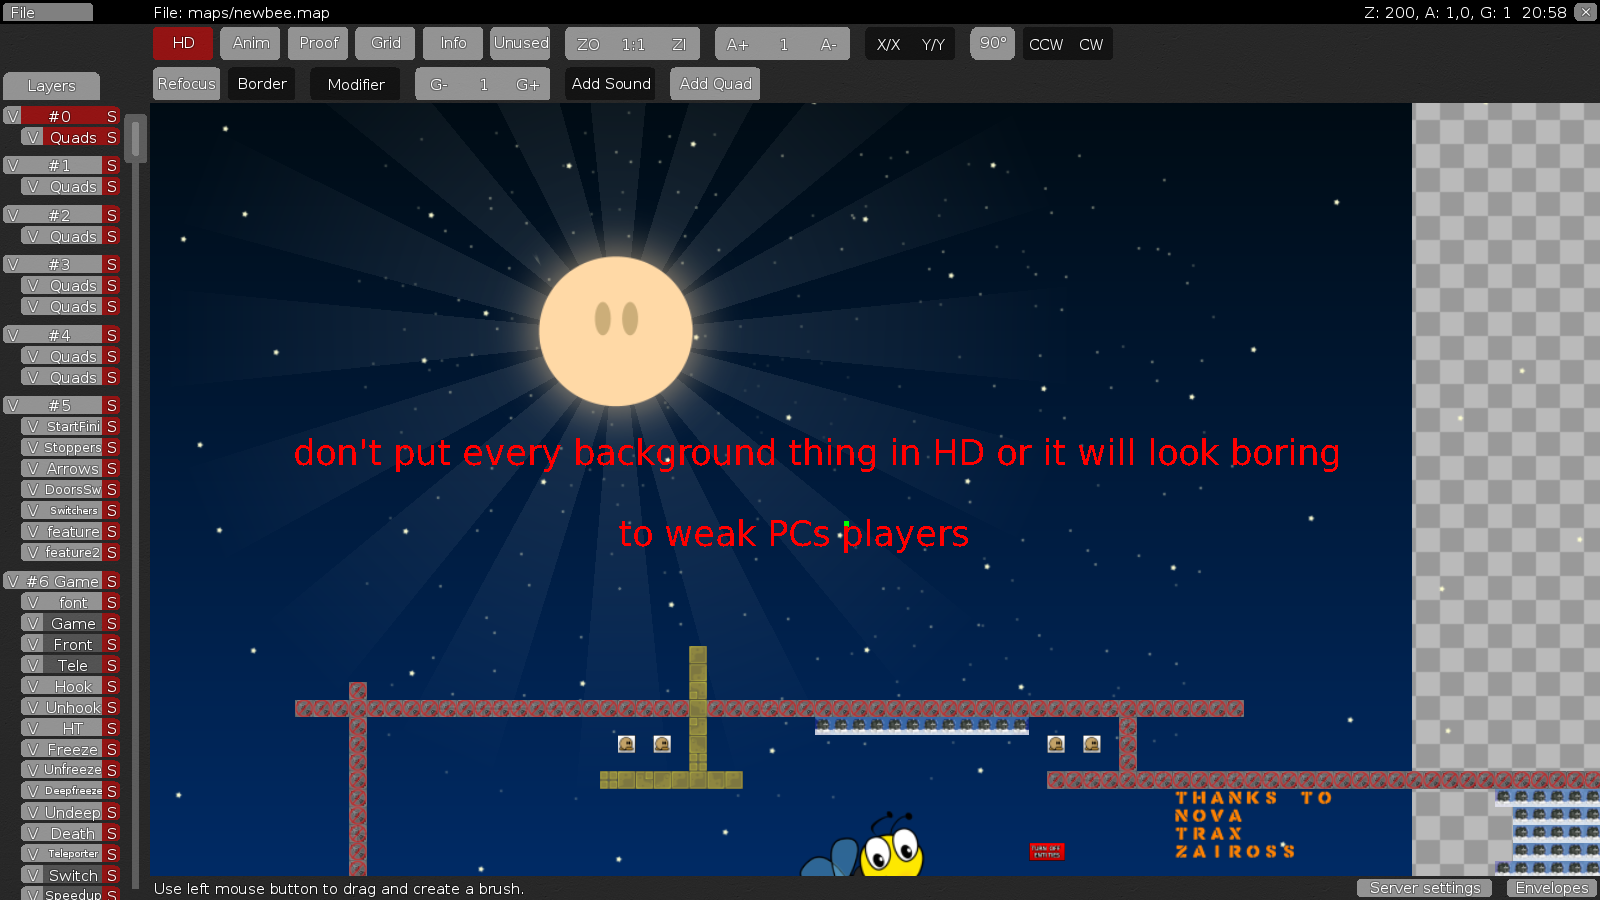
Task: Flip the brush along the X axis
Action: 888,44
